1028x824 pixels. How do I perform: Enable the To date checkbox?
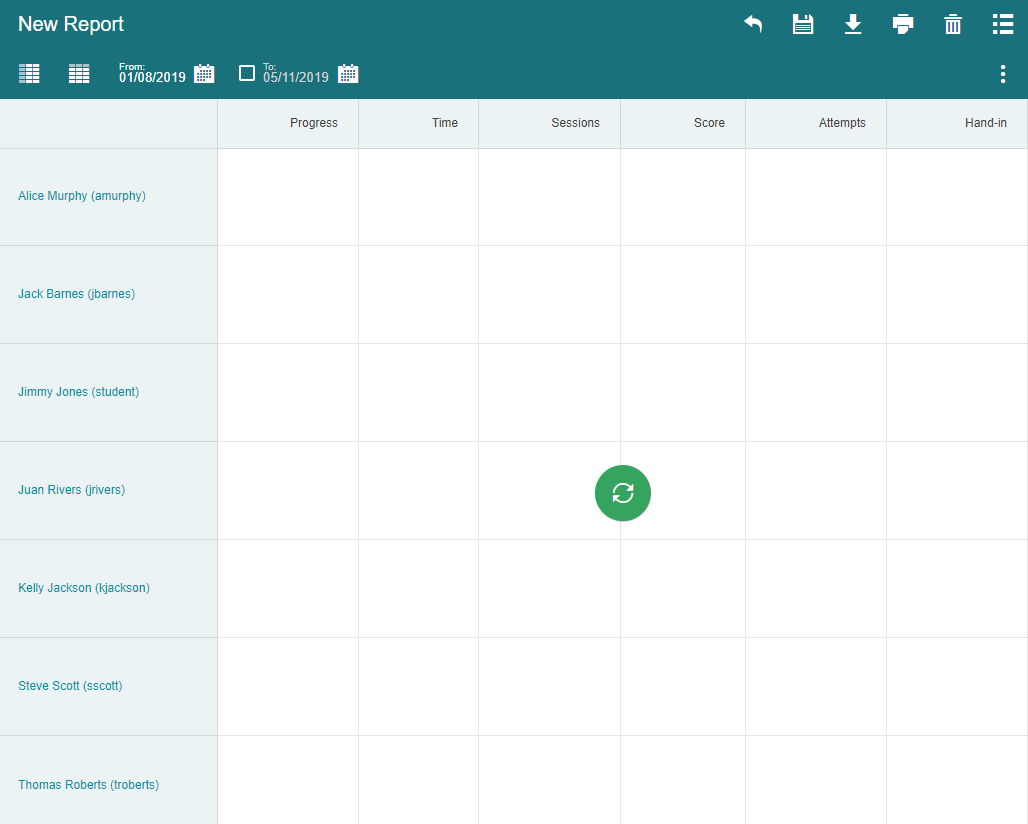[247, 73]
